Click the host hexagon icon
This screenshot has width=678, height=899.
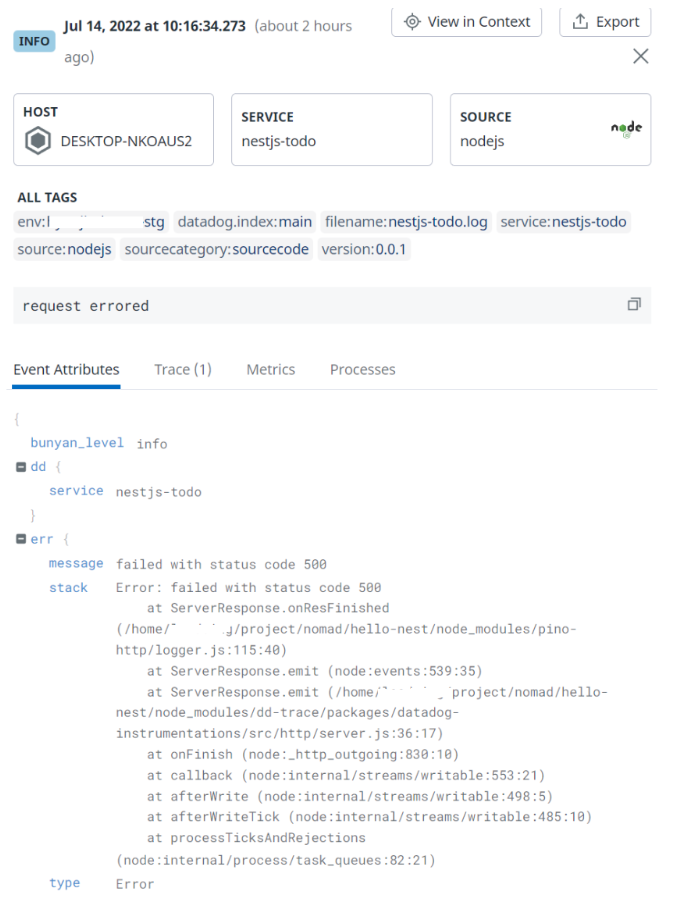[38, 141]
